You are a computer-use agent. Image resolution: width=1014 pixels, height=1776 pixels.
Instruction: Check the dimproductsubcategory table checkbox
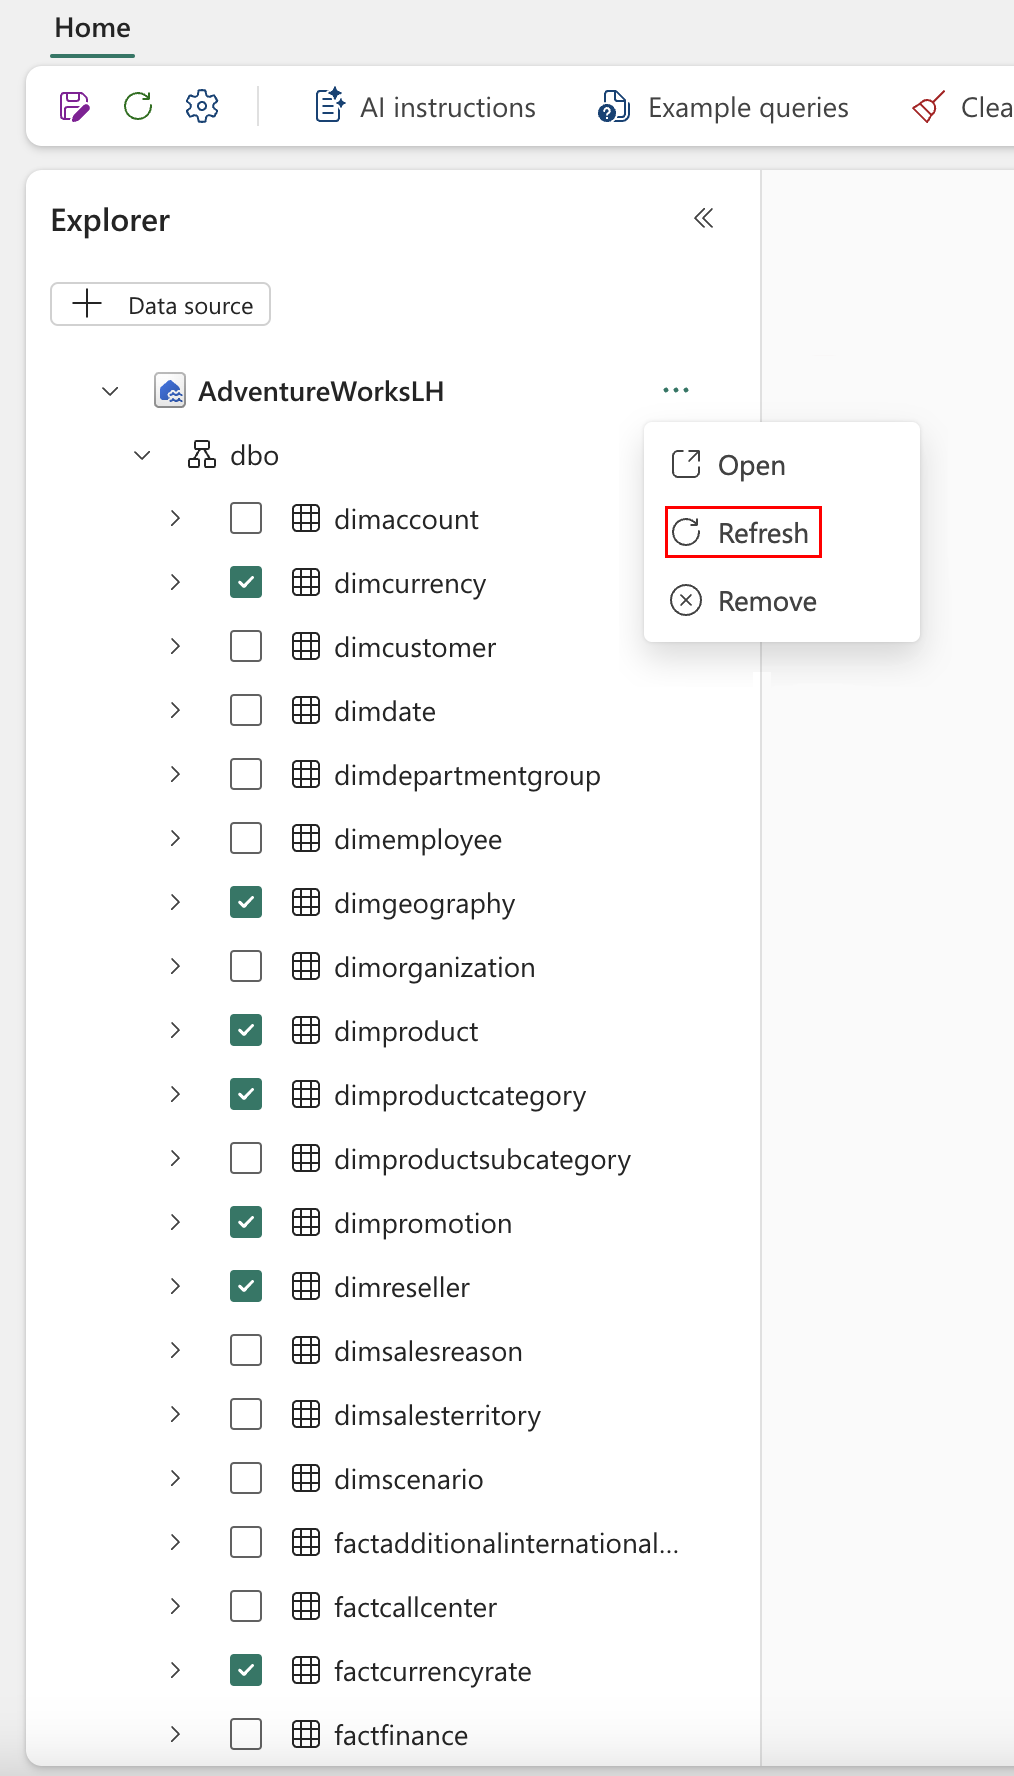pos(246,1159)
